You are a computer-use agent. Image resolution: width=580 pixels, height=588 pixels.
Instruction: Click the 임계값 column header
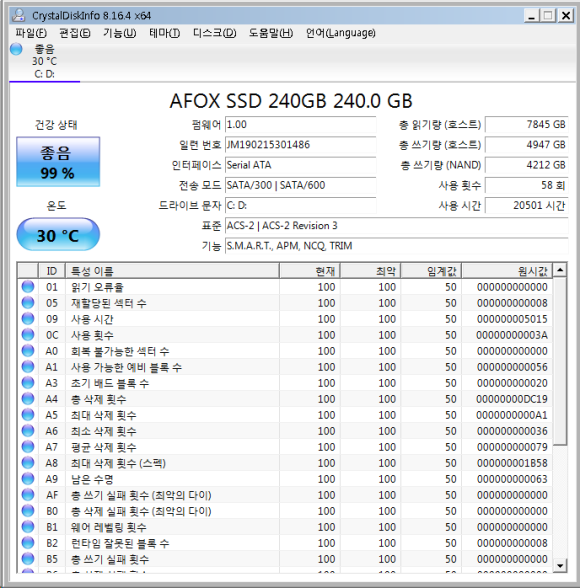(431, 271)
